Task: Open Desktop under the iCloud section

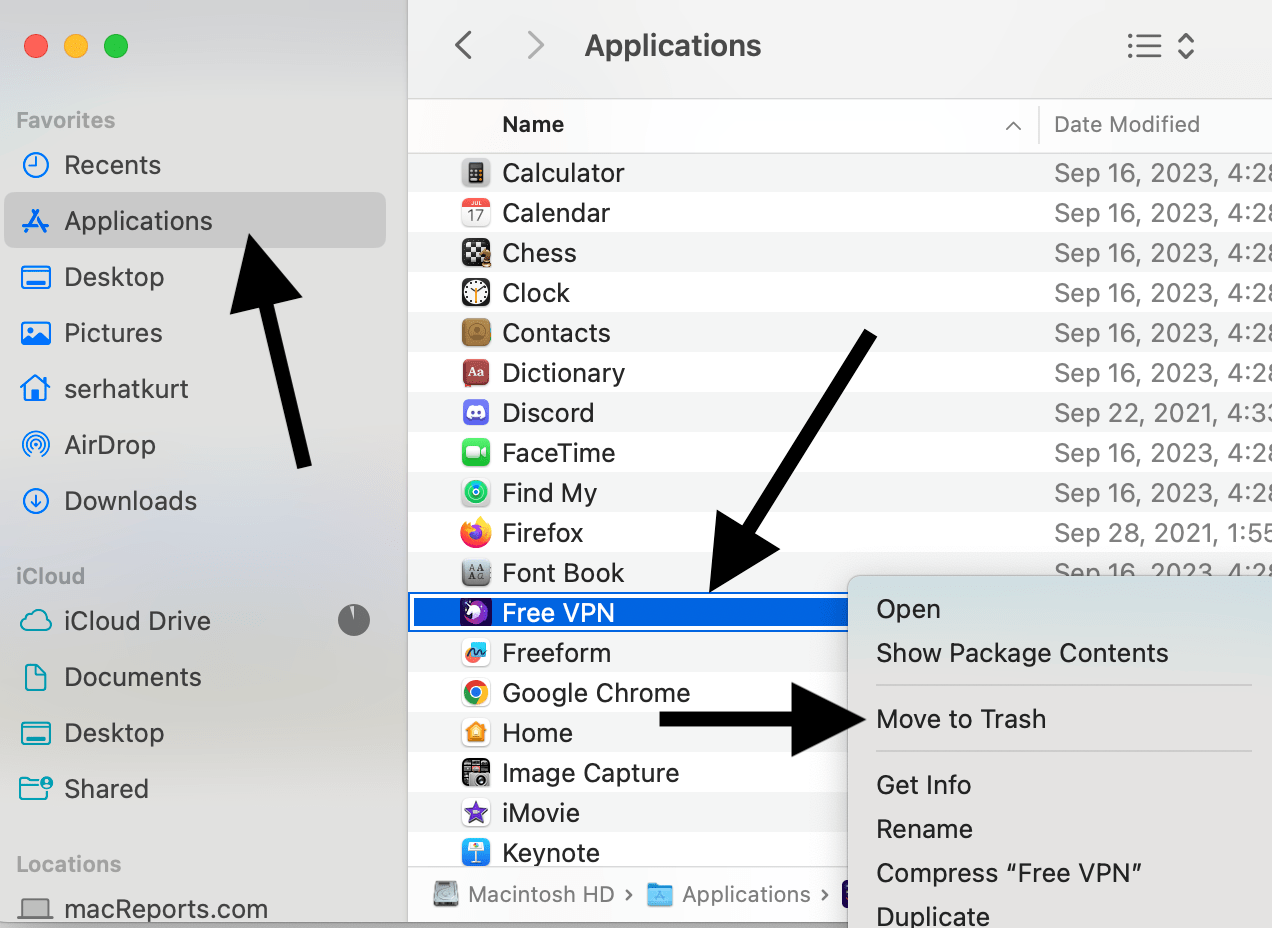Action: pyautogui.click(x=195, y=733)
